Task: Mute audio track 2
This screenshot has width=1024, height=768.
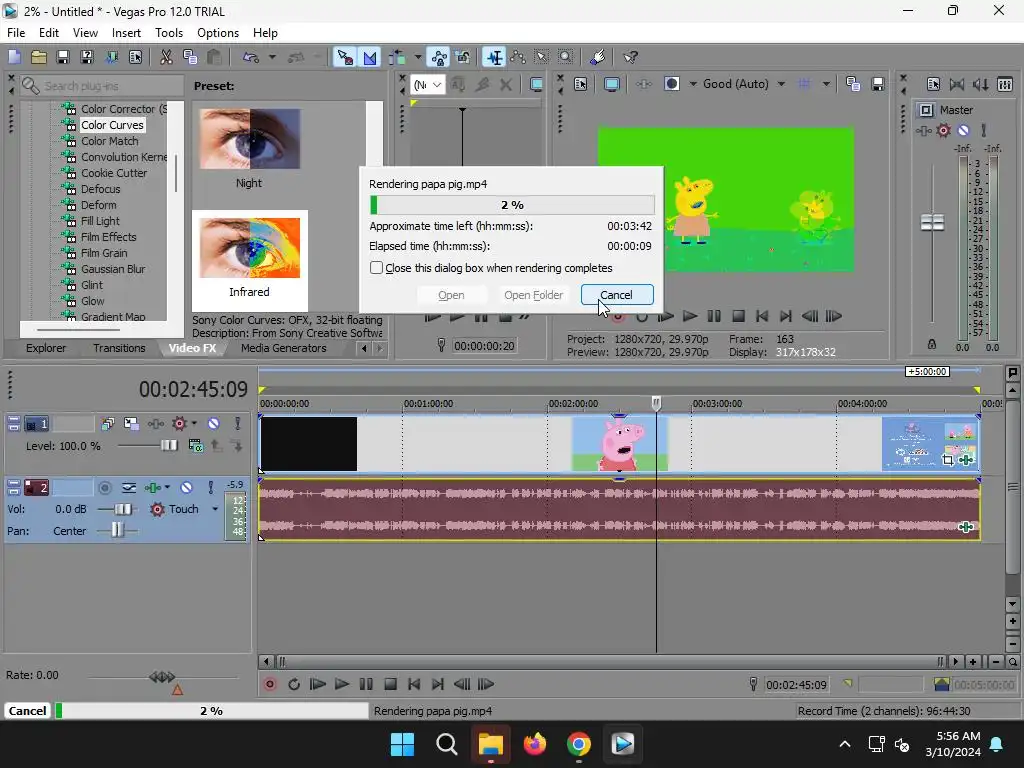Action: click(x=187, y=487)
